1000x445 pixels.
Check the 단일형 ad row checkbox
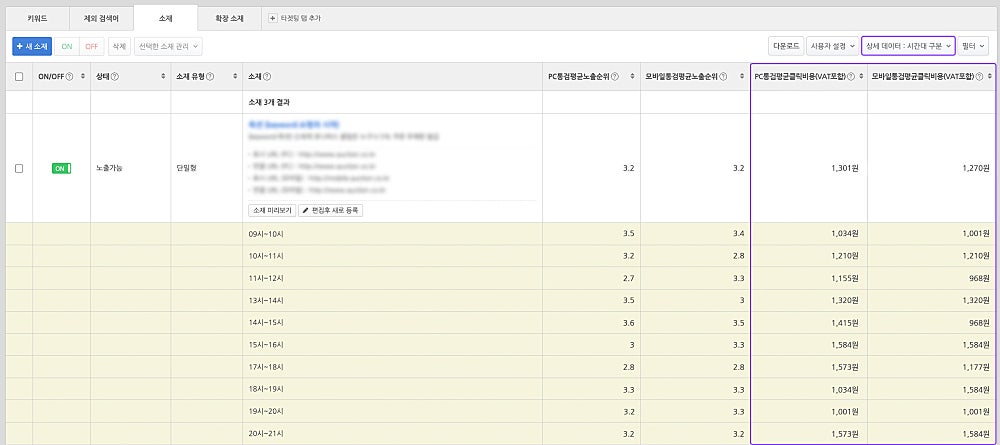[x=19, y=168]
